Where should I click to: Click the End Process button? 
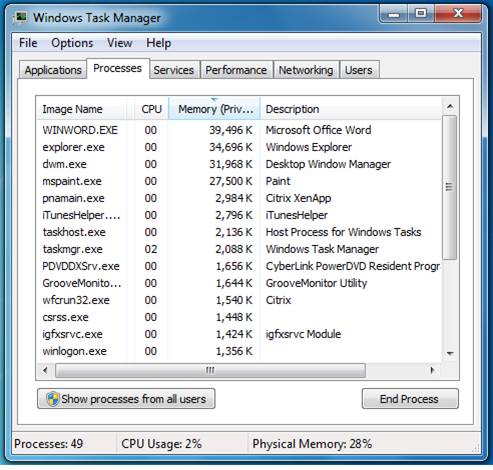pyautogui.click(x=410, y=399)
